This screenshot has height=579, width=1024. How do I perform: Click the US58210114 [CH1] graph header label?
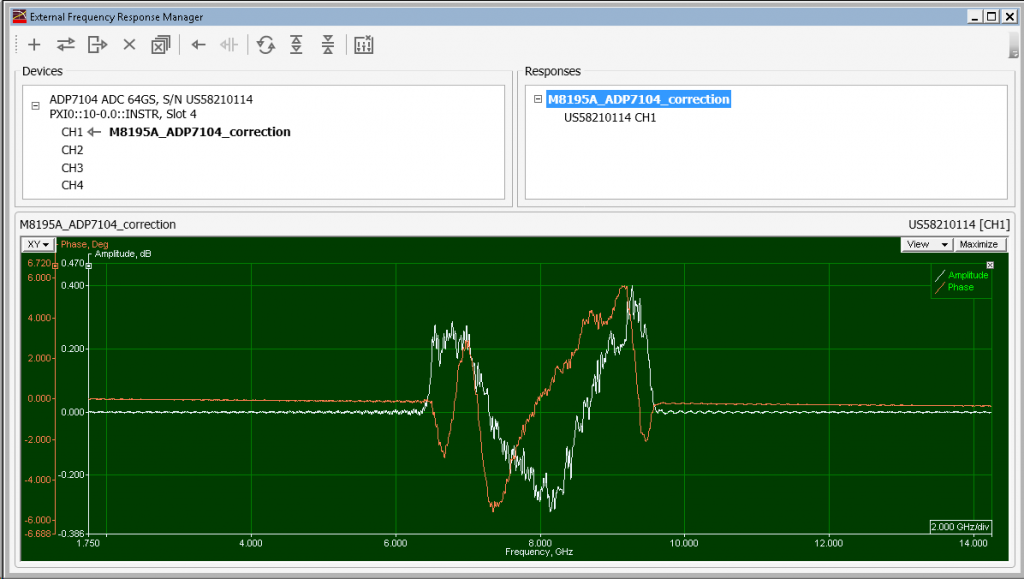point(959,225)
